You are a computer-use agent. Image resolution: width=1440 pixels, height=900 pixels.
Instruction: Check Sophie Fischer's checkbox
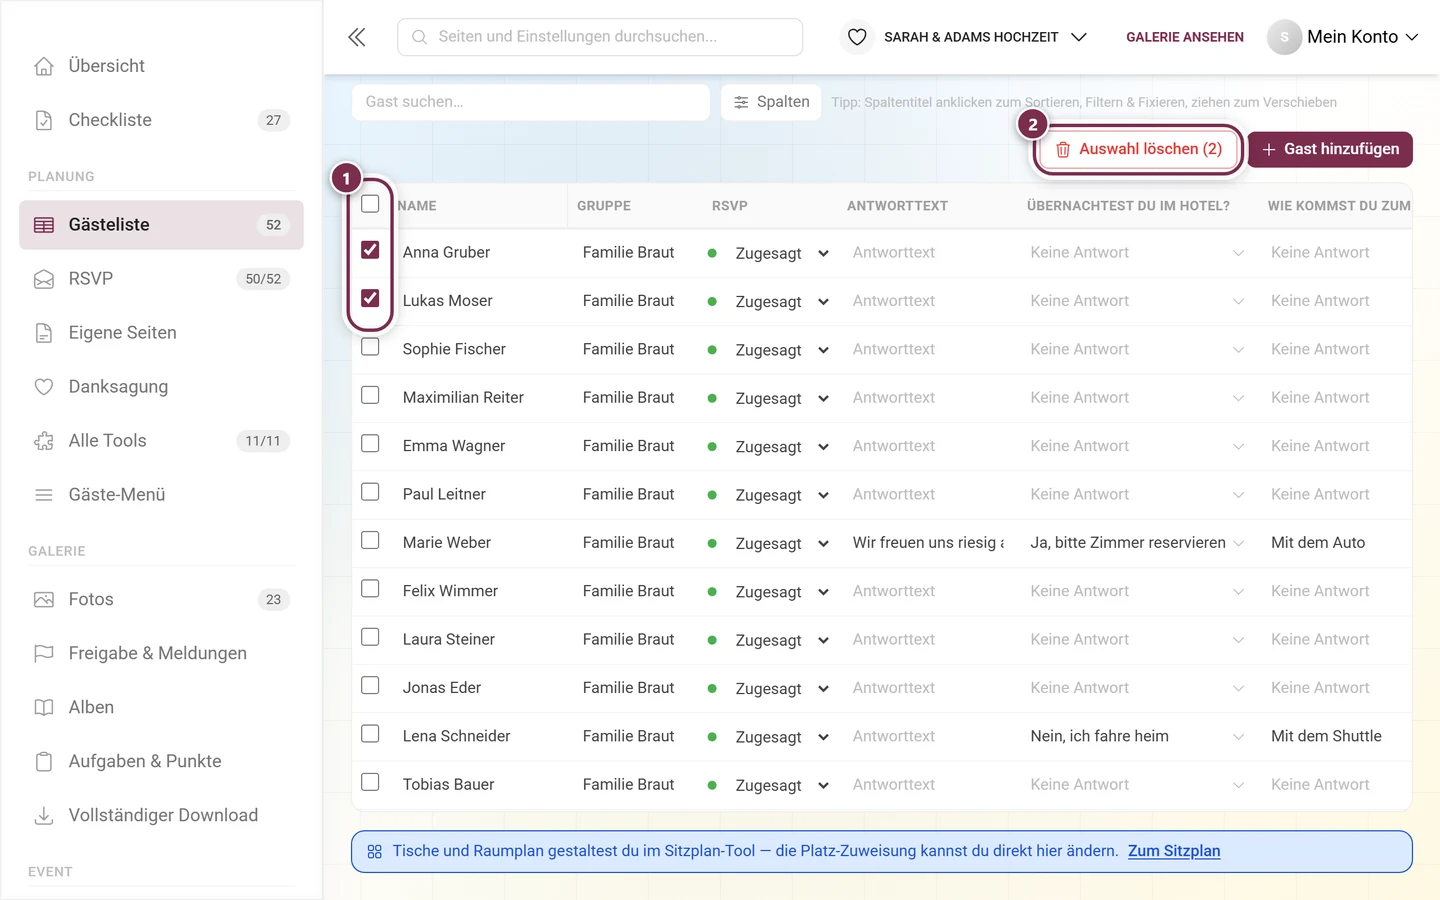(370, 347)
